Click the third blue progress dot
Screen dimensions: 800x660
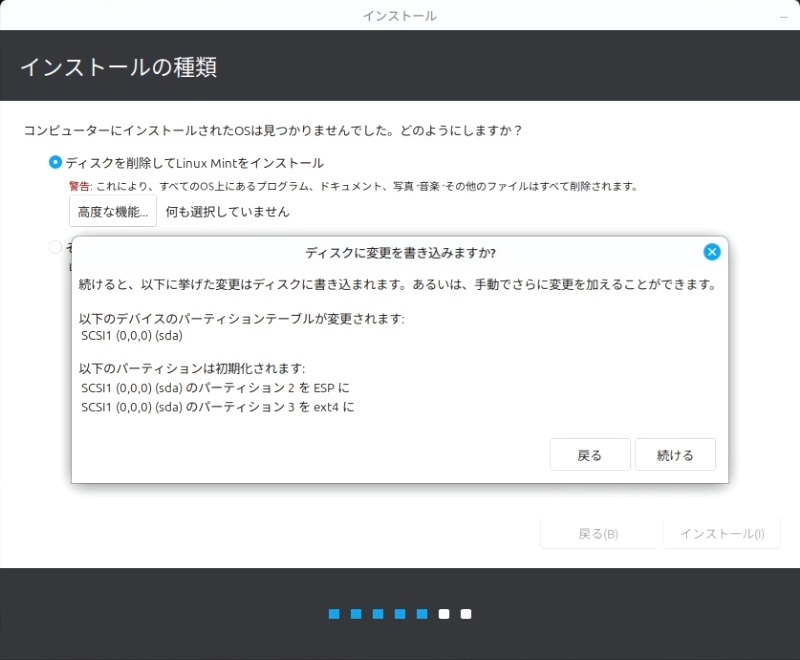coord(378,614)
